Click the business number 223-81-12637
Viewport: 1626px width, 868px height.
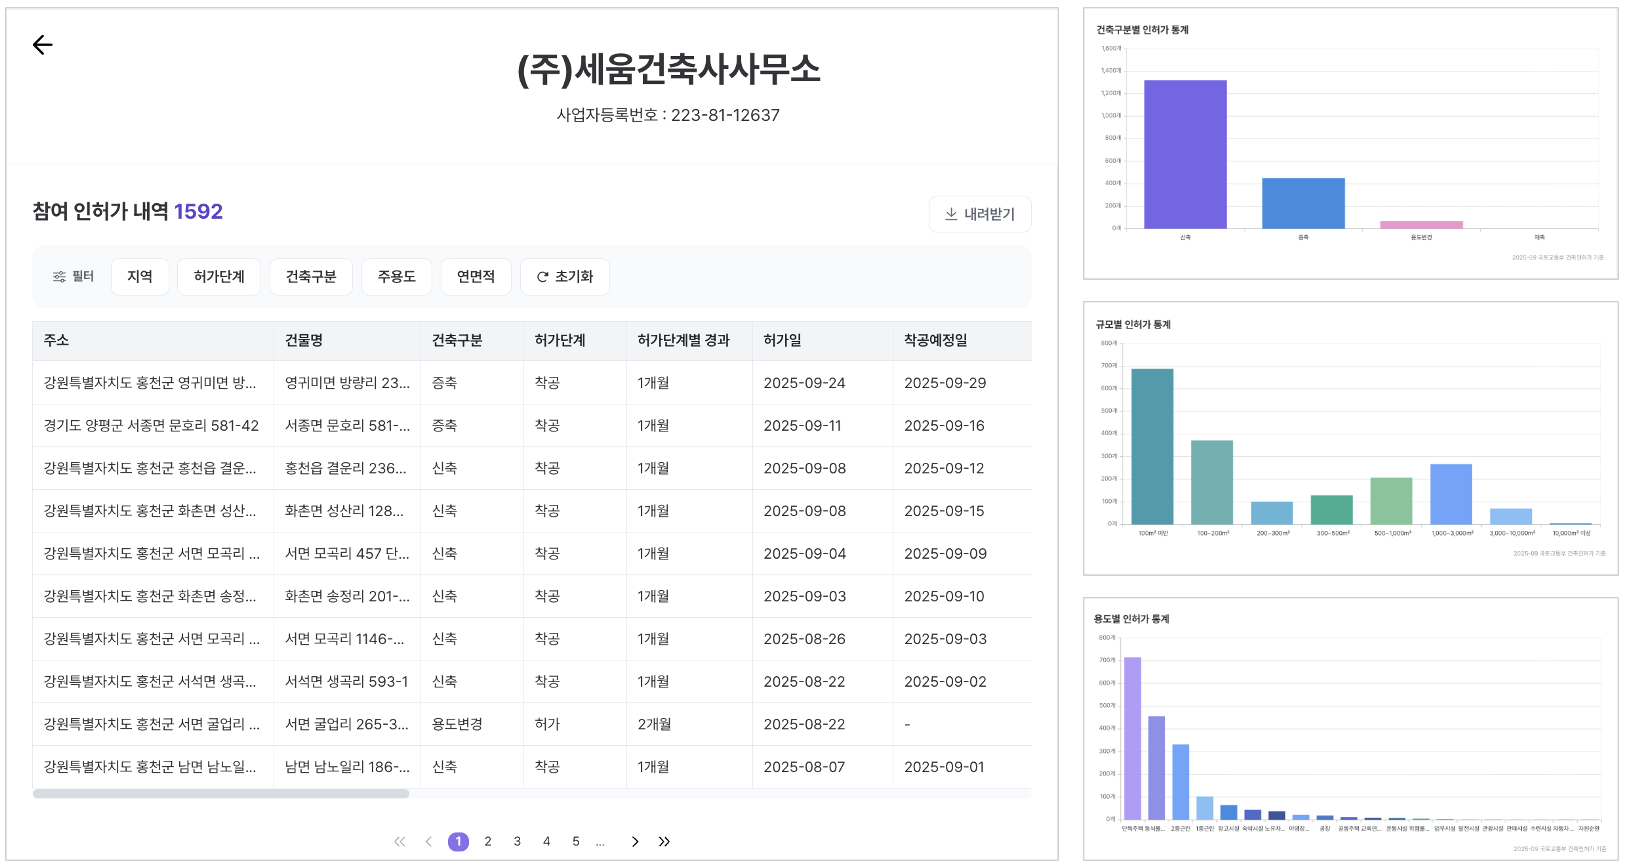[x=725, y=115]
